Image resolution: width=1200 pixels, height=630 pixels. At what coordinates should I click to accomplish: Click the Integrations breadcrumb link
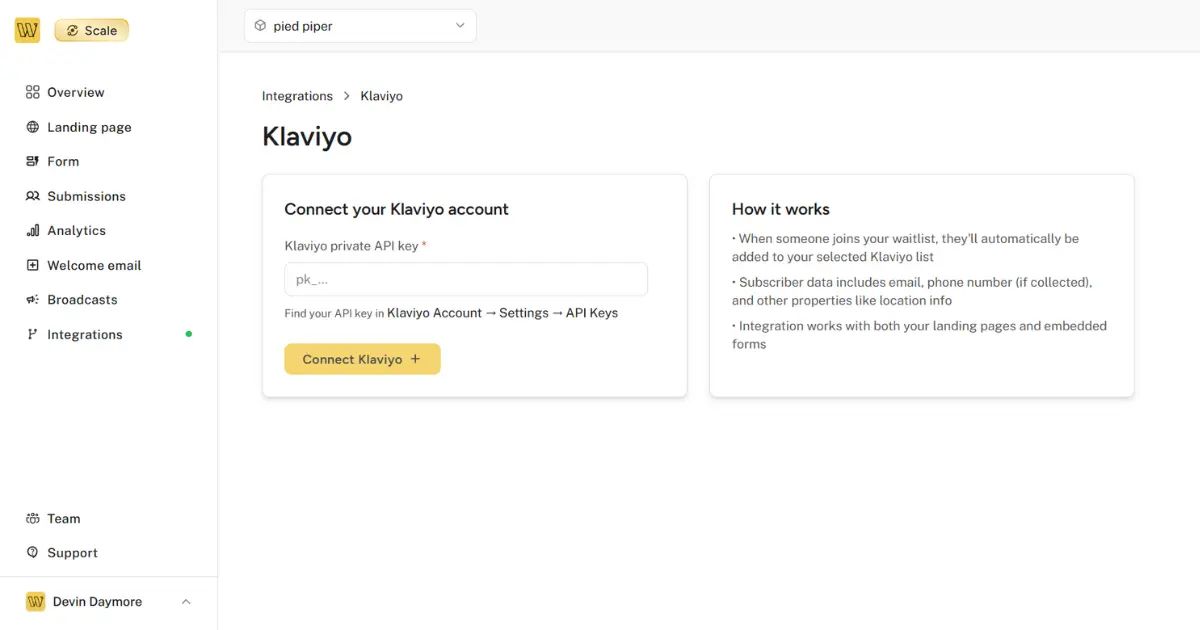(x=297, y=96)
